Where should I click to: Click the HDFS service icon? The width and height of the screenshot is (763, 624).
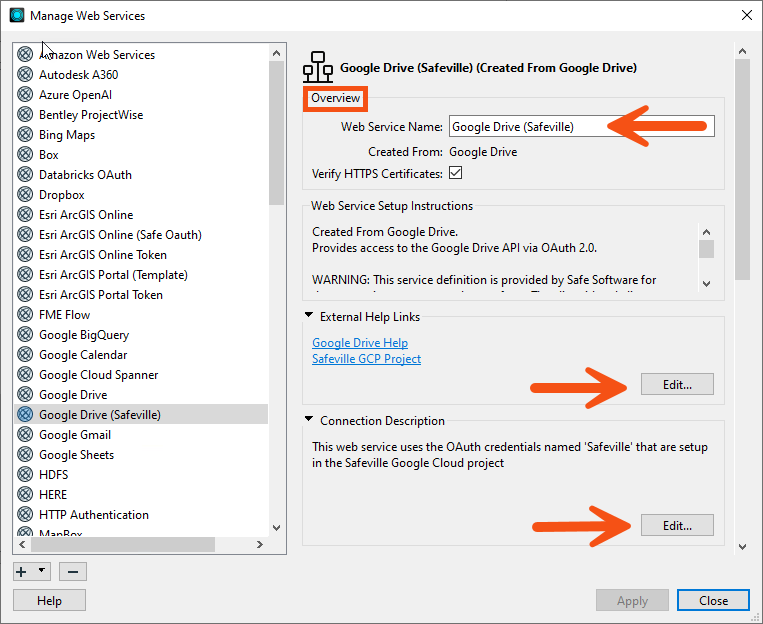click(25, 474)
